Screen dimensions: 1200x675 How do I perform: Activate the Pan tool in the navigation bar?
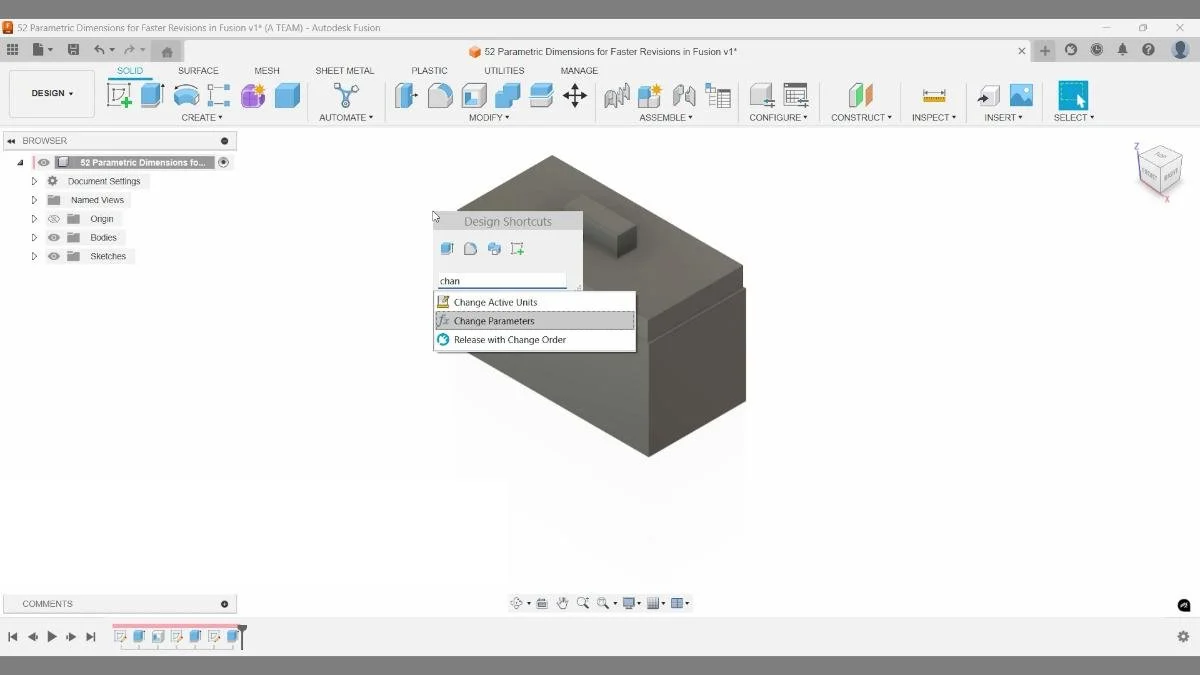coord(563,603)
